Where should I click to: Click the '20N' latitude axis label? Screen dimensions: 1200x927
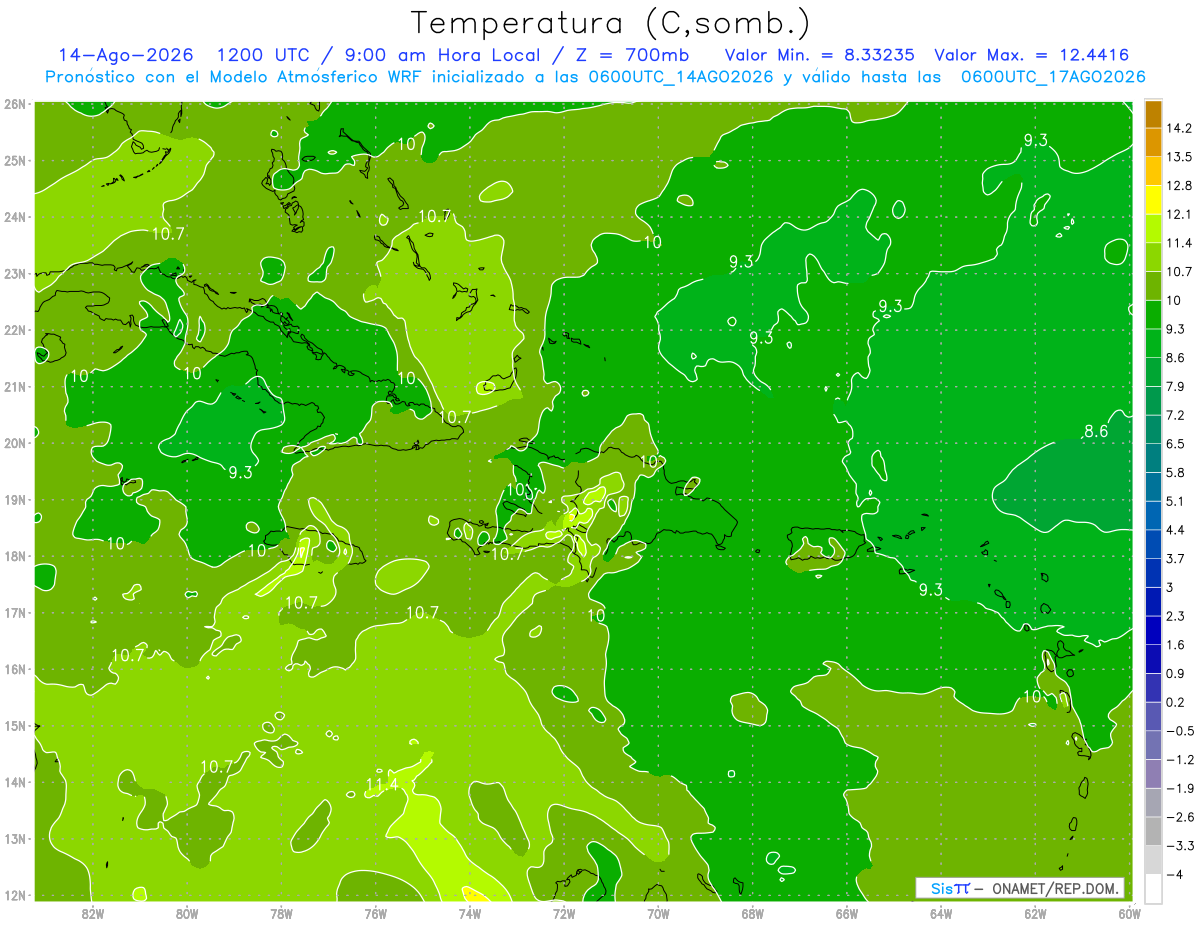15,444
